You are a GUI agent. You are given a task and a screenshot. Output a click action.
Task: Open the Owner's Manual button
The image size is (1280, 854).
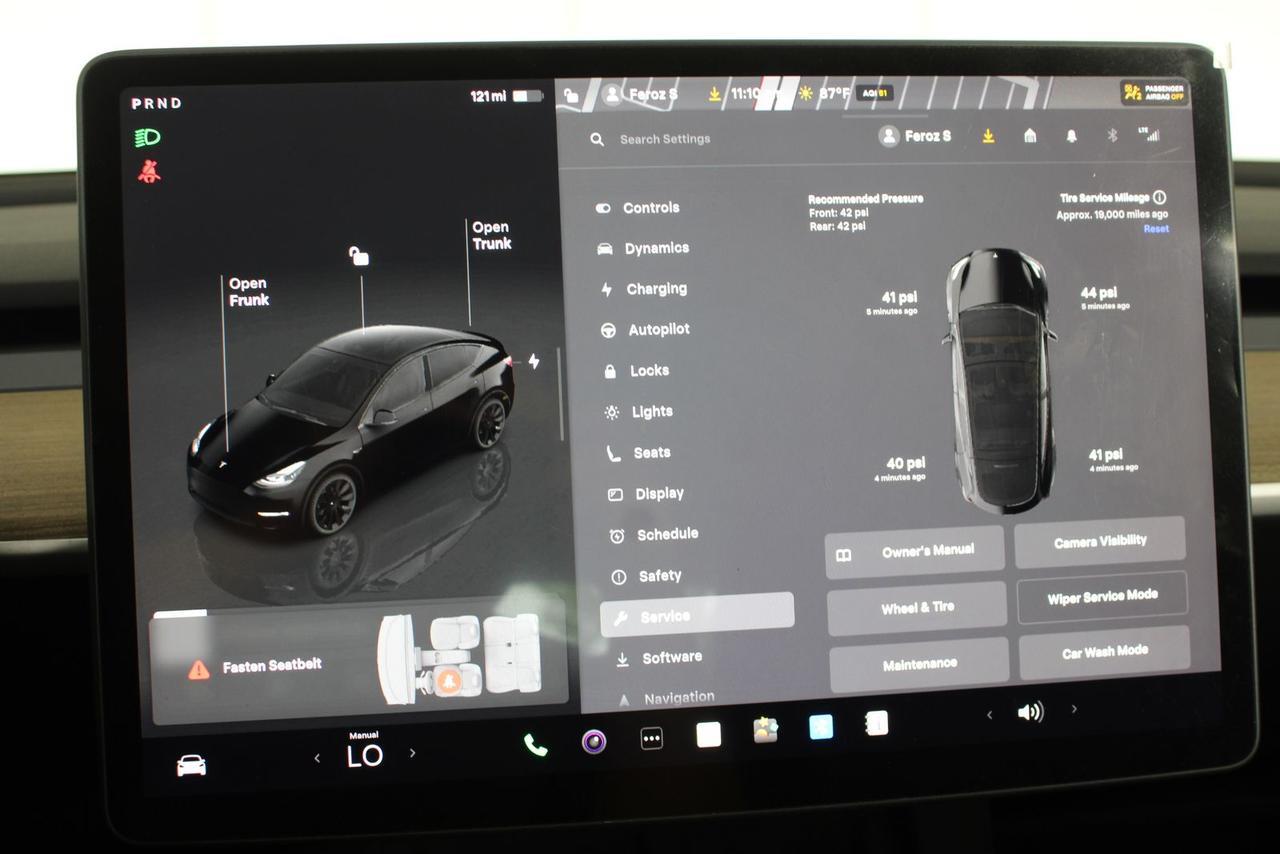(915, 552)
